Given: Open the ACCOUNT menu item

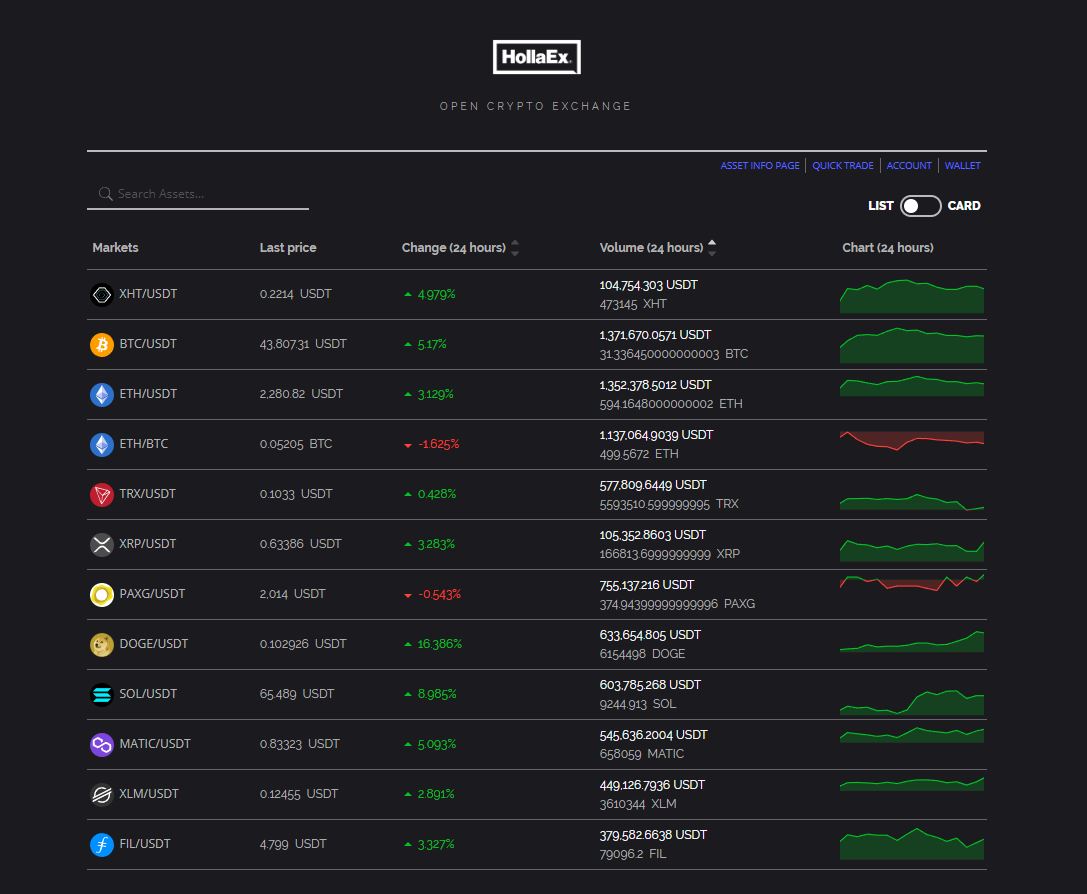Looking at the screenshot, I should 908,165.
